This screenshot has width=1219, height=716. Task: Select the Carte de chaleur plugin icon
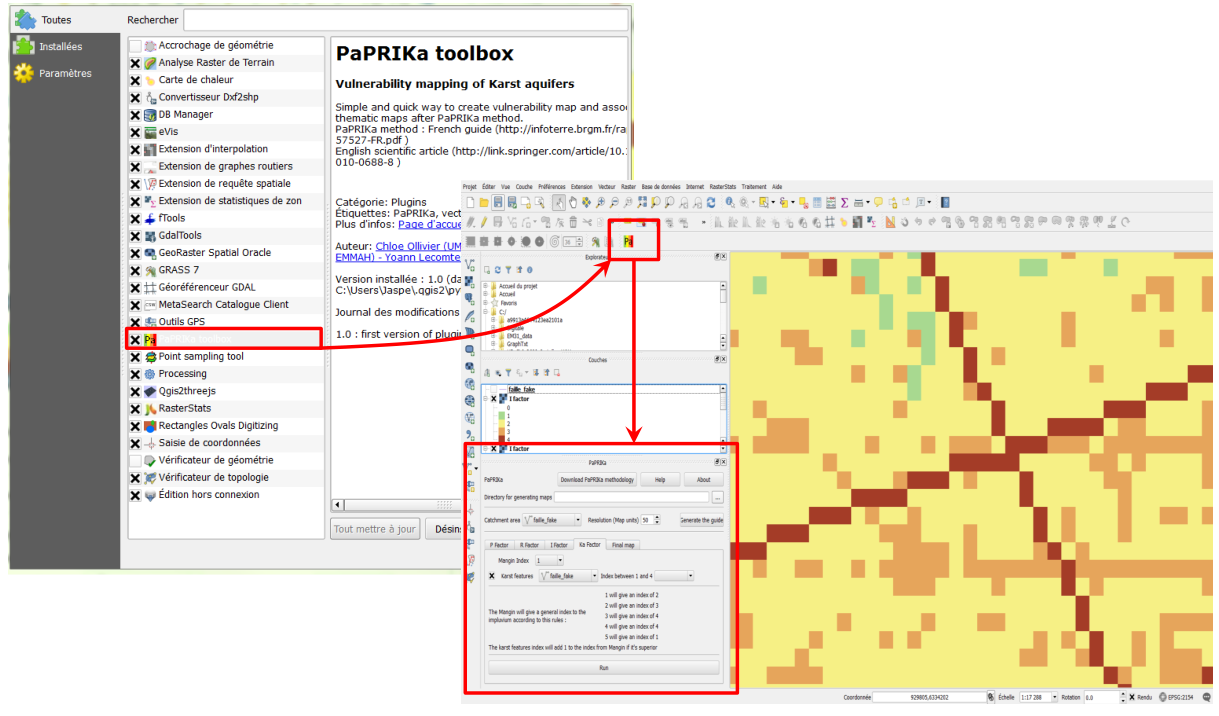pyautogui.click(x=150, y=80)
